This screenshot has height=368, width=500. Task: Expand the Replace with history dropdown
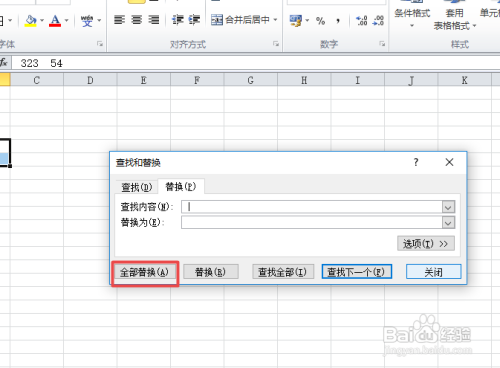coord(448,223)
